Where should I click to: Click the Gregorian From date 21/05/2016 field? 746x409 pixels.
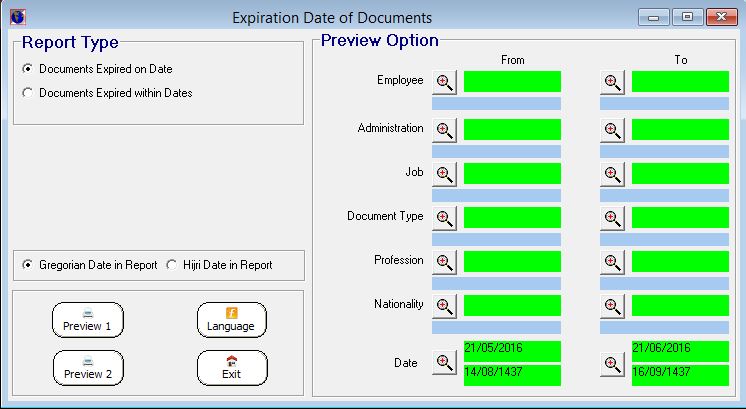click(x=512, y=351)
